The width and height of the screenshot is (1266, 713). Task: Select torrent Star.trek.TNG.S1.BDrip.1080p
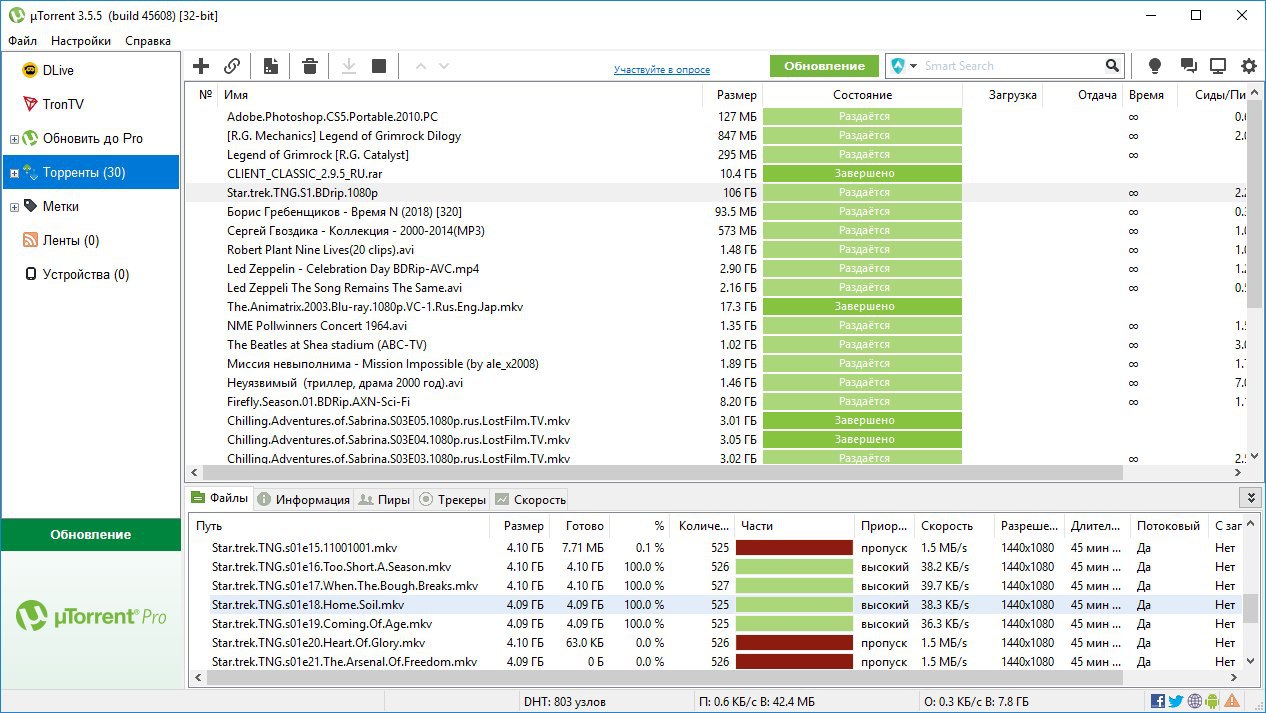pos(302,192)
